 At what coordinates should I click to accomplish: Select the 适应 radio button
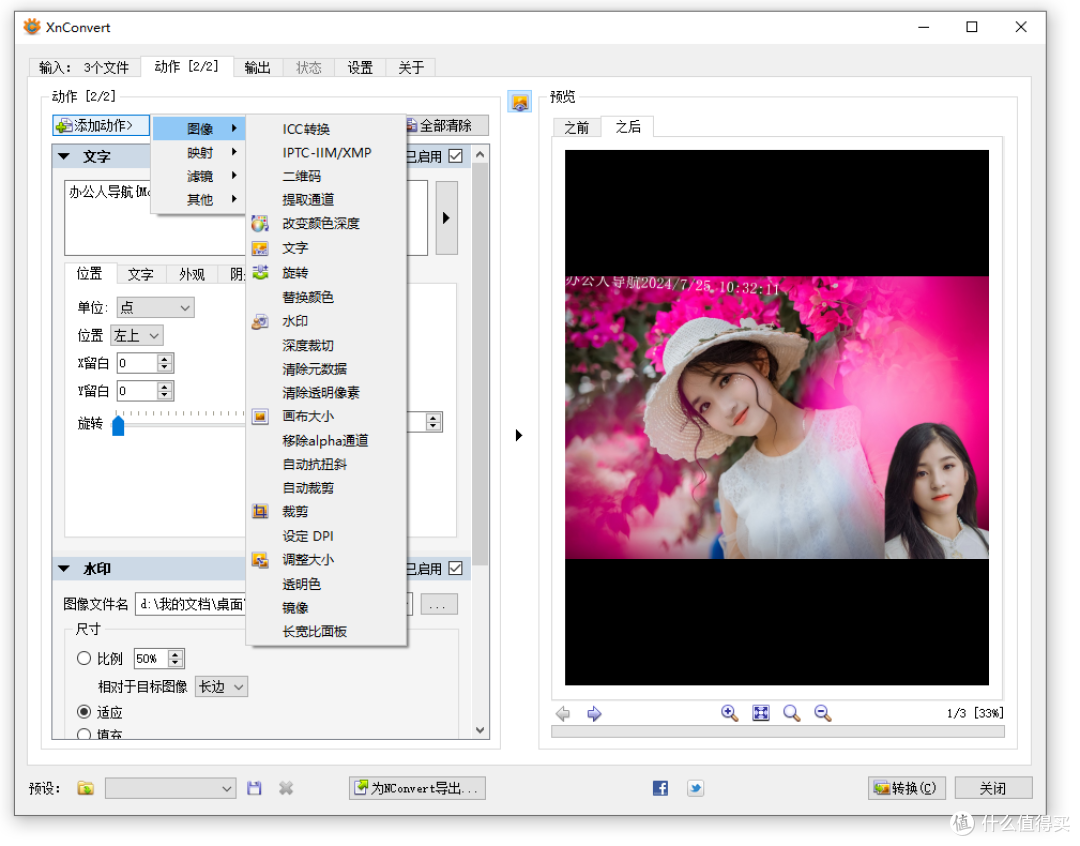click(84, 712)
